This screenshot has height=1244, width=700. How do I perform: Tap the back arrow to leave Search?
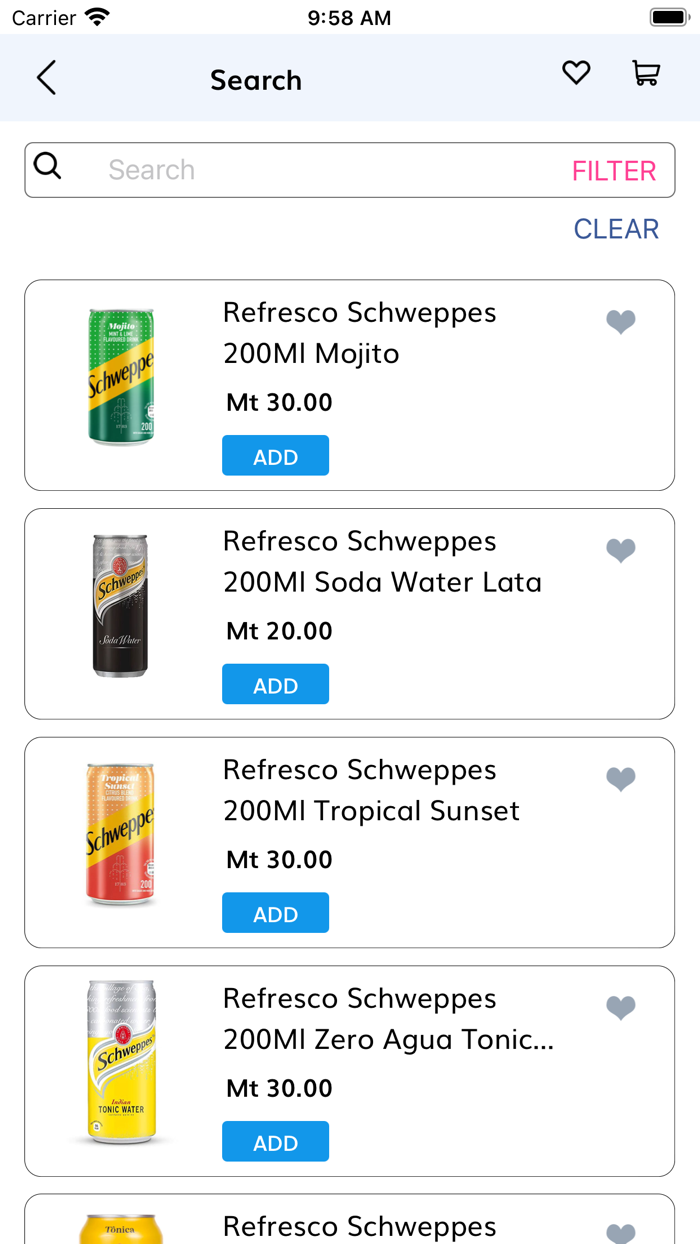click(x=46, y=77)
